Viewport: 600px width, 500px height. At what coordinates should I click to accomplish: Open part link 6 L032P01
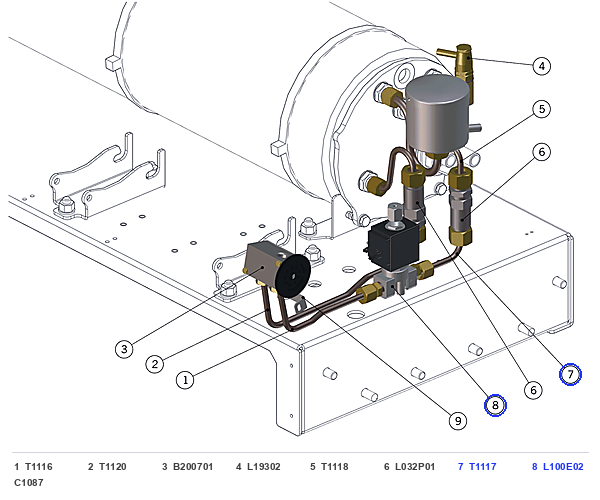pyautogui.click(x=409, y=467)
